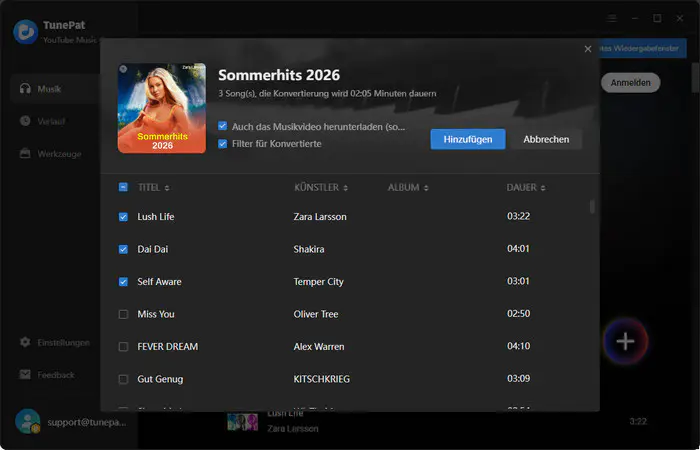This screenshot has width=700, height=450.
Task: Check the Miss You checkbox
Action: [123, 314]
